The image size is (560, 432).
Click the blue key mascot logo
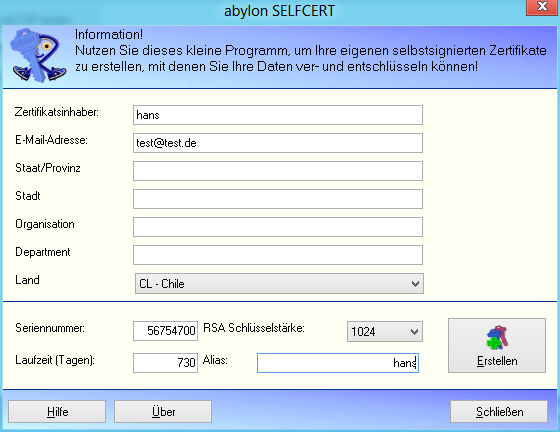coord(38,55)
